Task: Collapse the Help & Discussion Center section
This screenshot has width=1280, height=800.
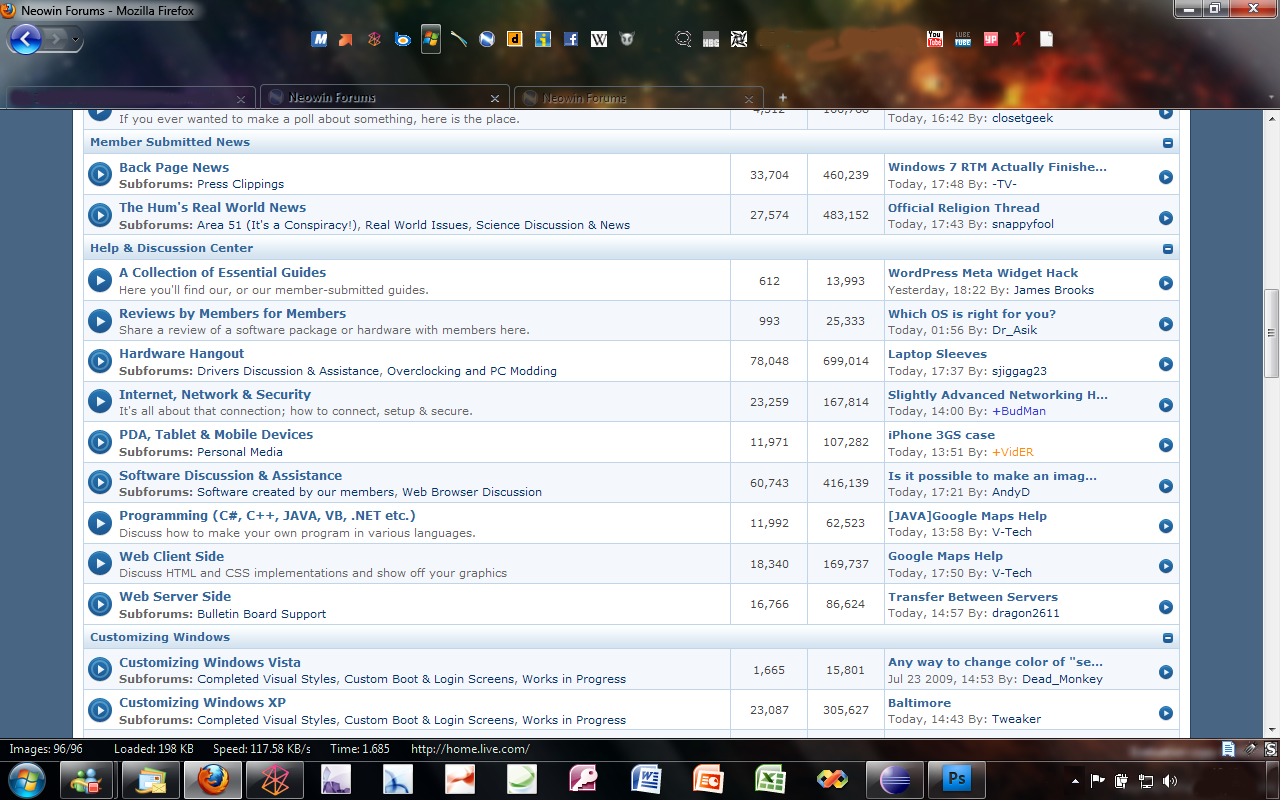Action: pos(1166,248)
